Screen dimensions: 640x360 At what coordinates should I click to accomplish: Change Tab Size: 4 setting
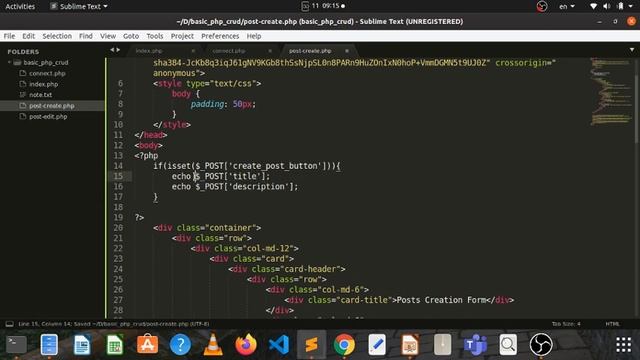pyautogui.click(x=566, y=324)
